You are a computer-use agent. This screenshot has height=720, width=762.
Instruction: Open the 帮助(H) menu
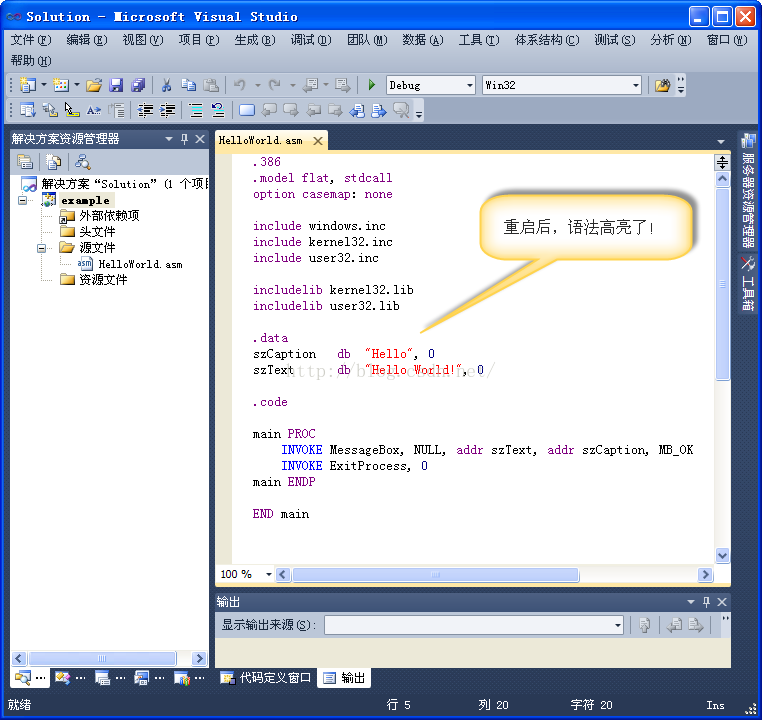tap(31, 61)
